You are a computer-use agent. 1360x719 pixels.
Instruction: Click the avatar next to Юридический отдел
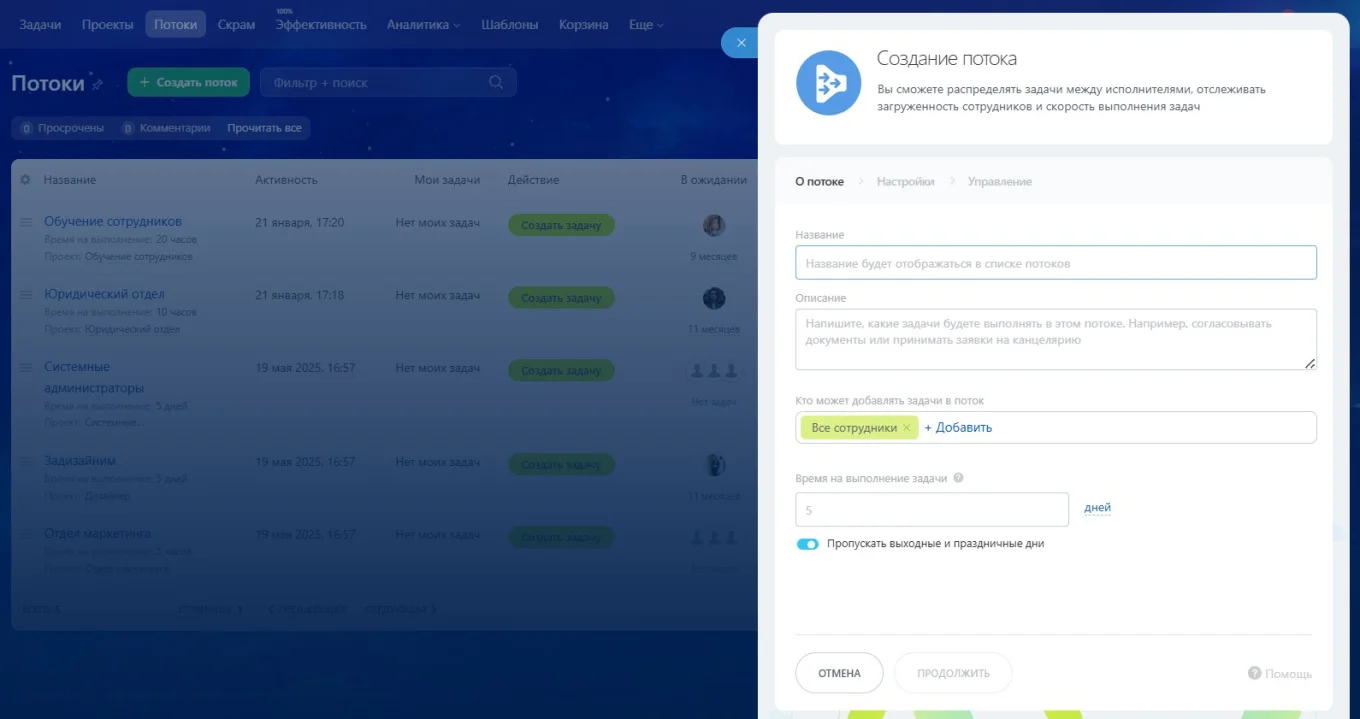pos(713,298)
